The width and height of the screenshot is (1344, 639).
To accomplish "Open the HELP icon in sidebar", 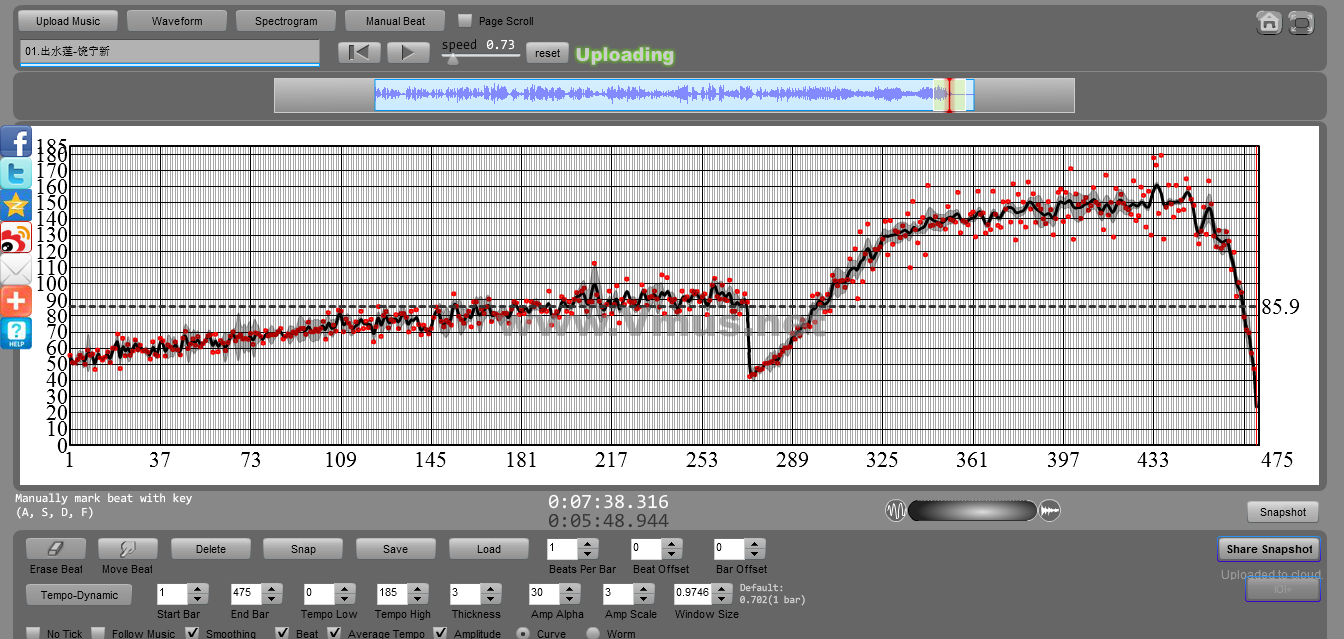I will [x=16, y=334].
